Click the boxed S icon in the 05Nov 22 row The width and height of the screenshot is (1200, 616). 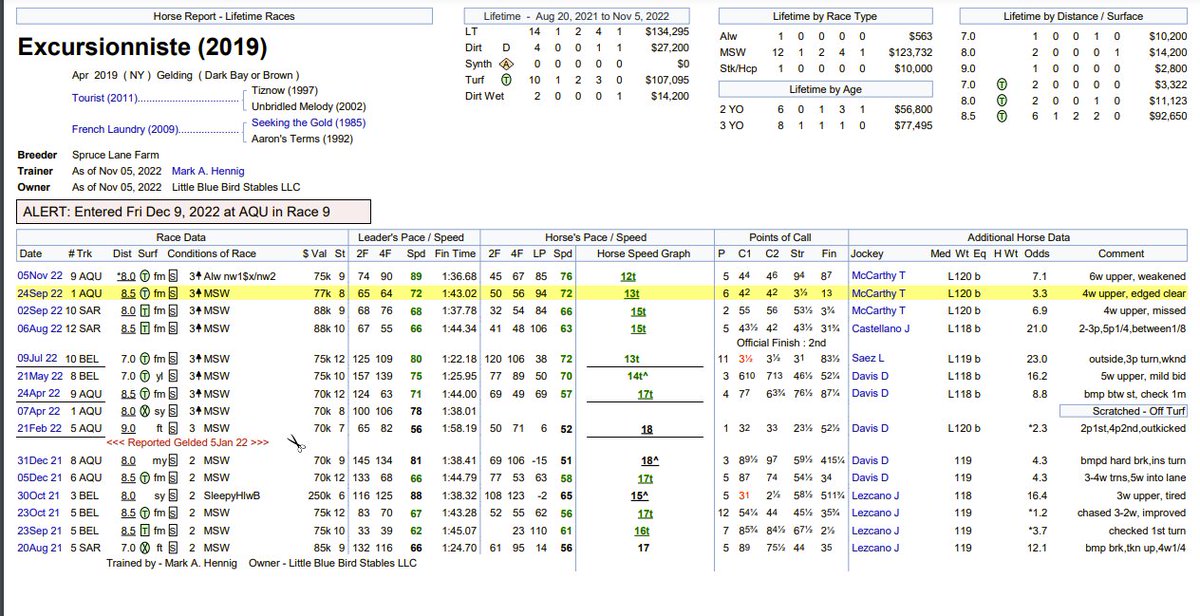tap(172, 275)
